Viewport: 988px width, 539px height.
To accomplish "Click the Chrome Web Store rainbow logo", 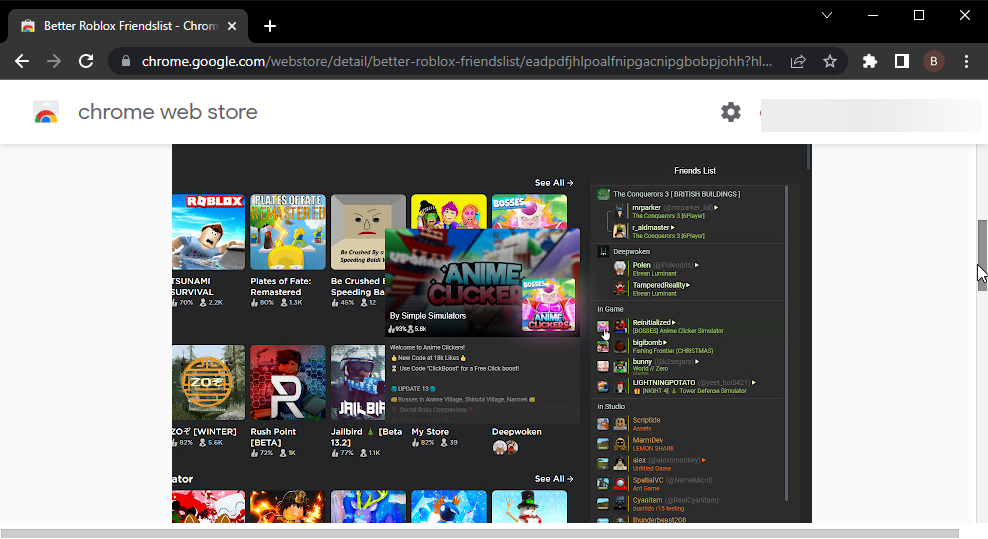I will (x=46, y=112).
